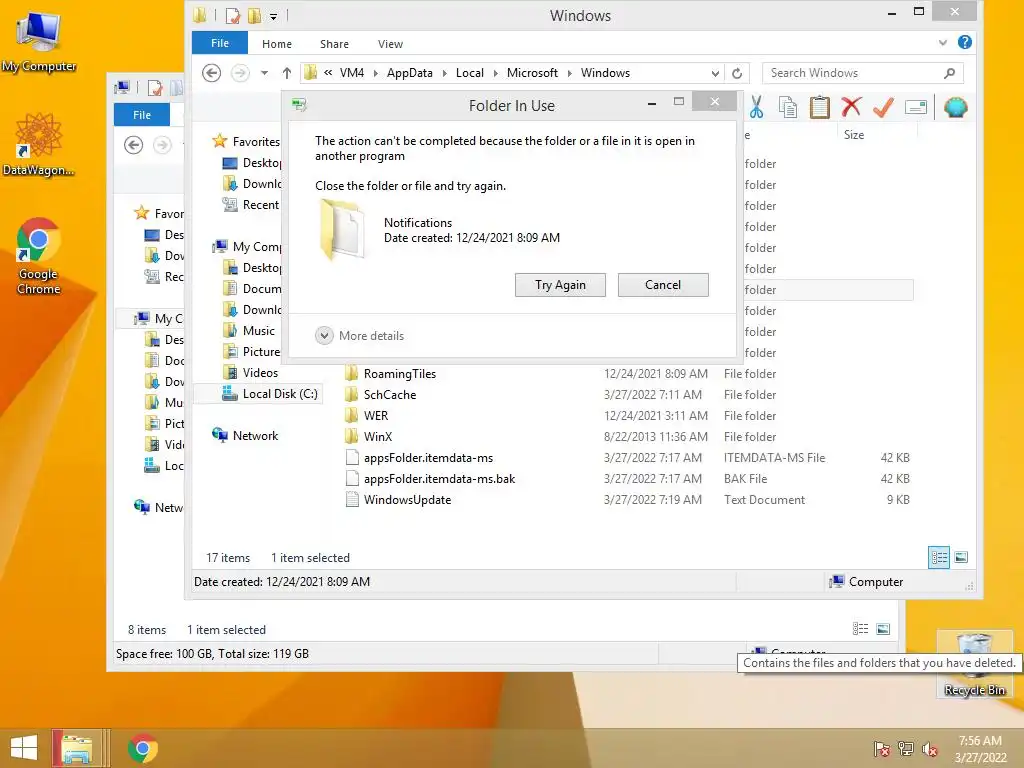
Task: Click the Action Center flag tray icon
Action: point(881,749)
